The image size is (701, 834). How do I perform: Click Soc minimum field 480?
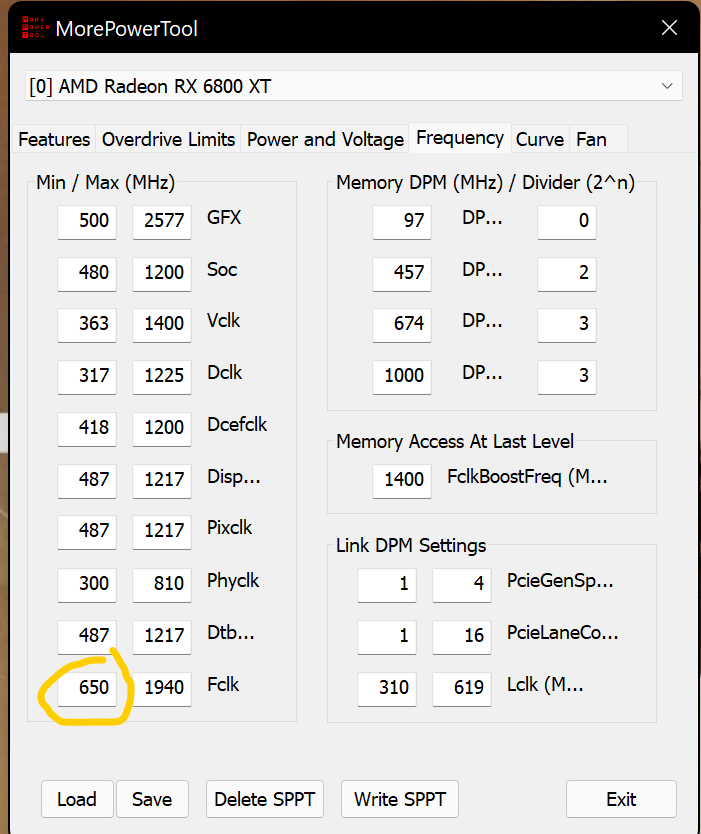(87, 272)
